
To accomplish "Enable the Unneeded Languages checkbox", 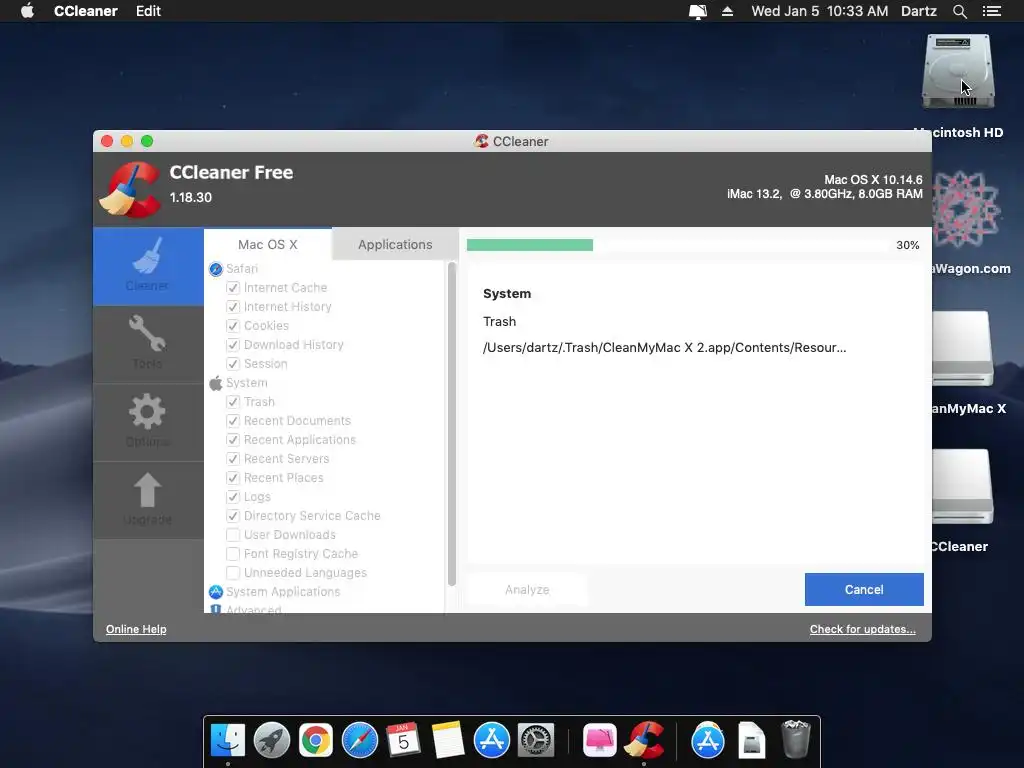I will (232, 573).
